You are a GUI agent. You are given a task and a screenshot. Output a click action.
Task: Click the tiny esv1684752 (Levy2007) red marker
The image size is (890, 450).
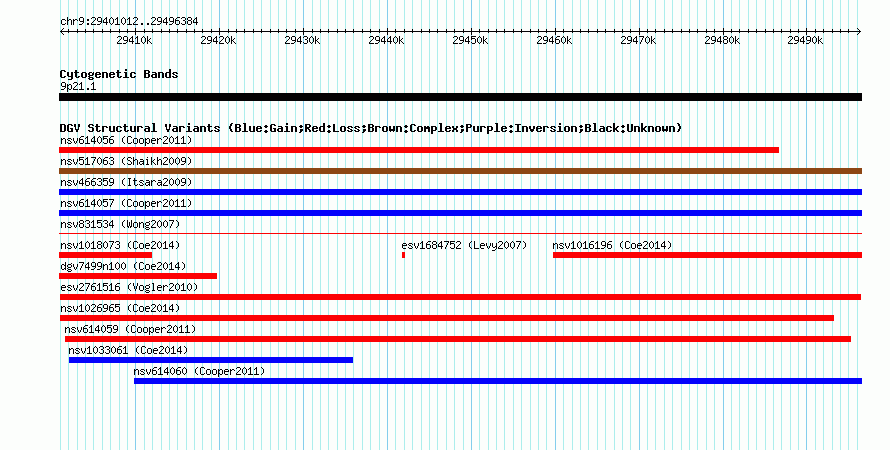pyautogui.click(x=404, y=255)
